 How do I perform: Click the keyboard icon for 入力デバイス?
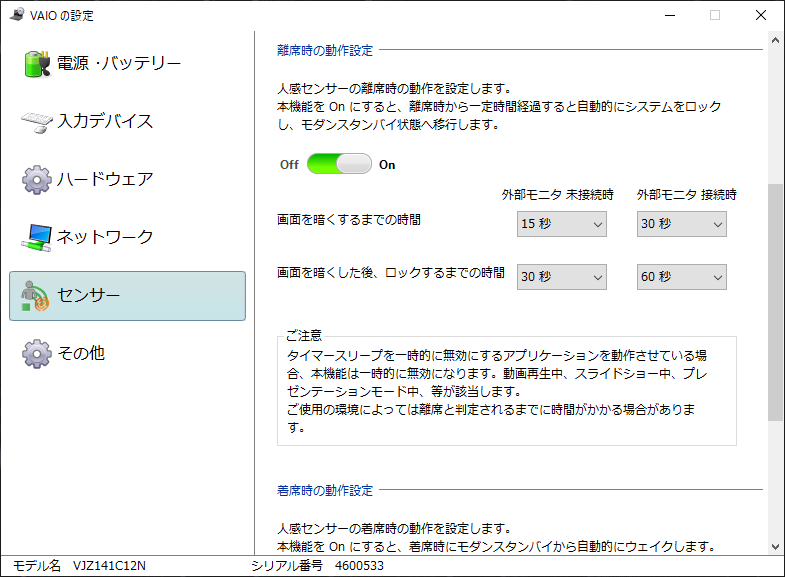[37, 122]
